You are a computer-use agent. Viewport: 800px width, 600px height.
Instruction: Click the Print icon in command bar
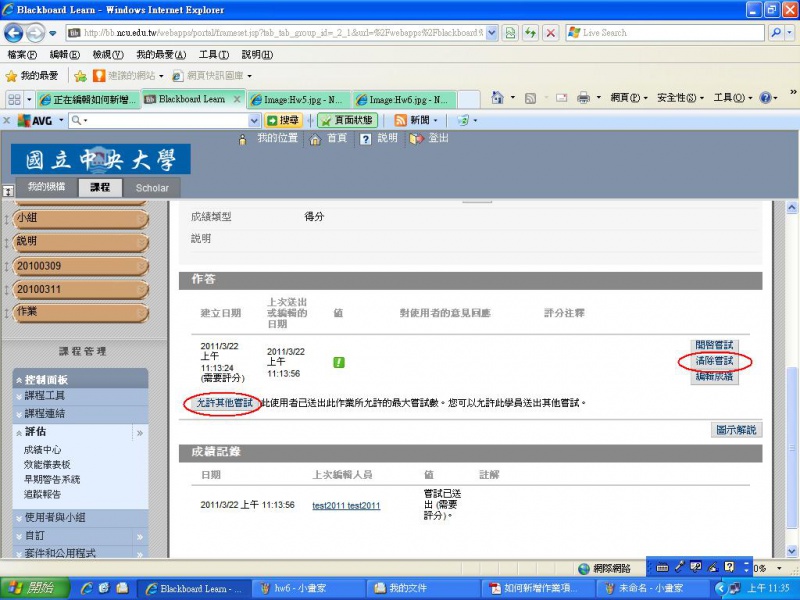[x=583, y=98]
